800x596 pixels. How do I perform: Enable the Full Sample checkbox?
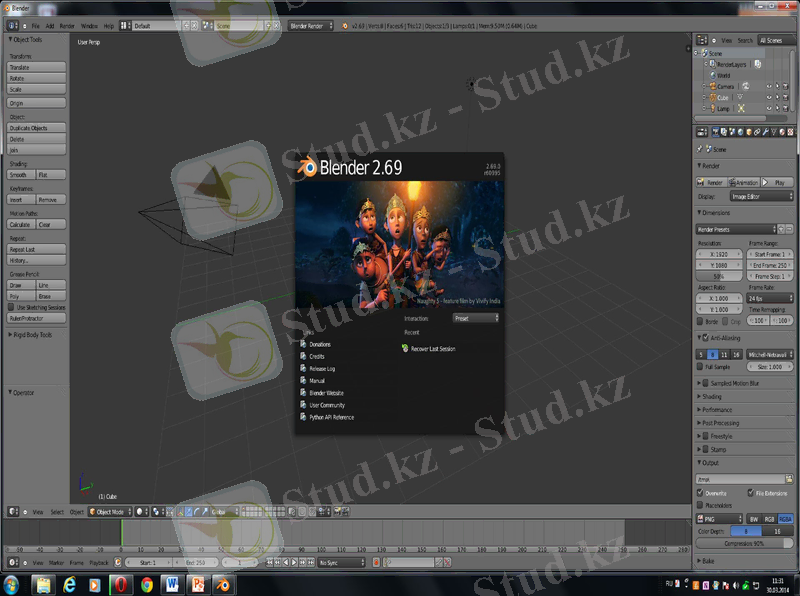point(700,367)
